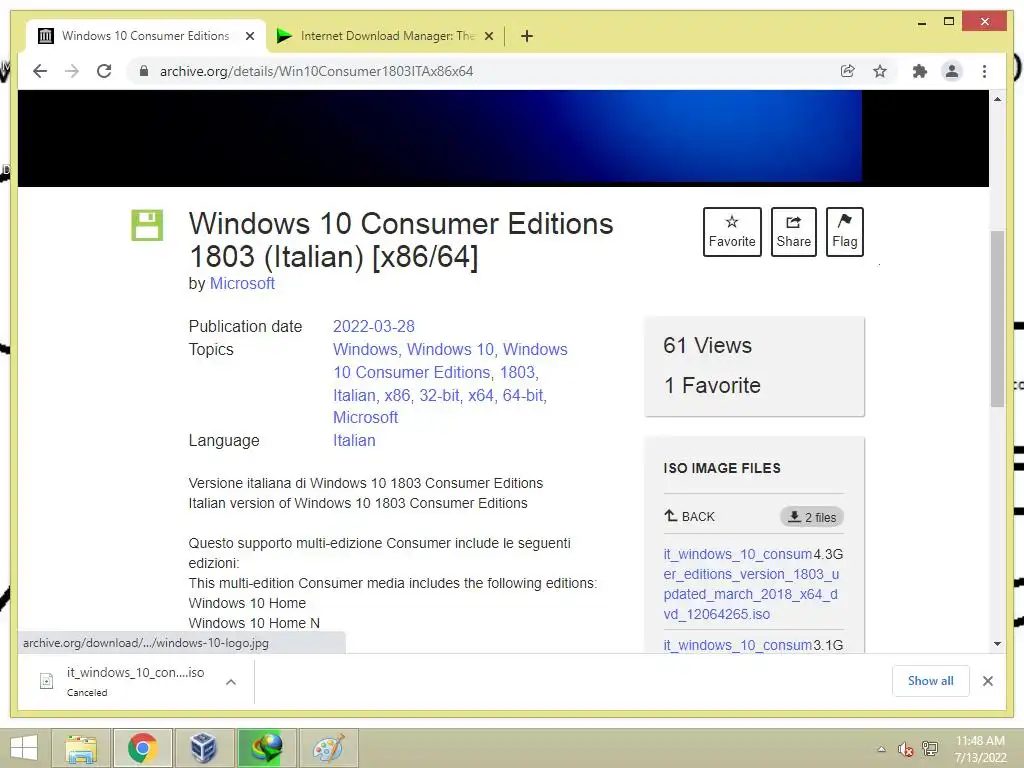1024x768 pixels.
Task: Open Paint from the taskbar
Action: click(x=328, y=748)
